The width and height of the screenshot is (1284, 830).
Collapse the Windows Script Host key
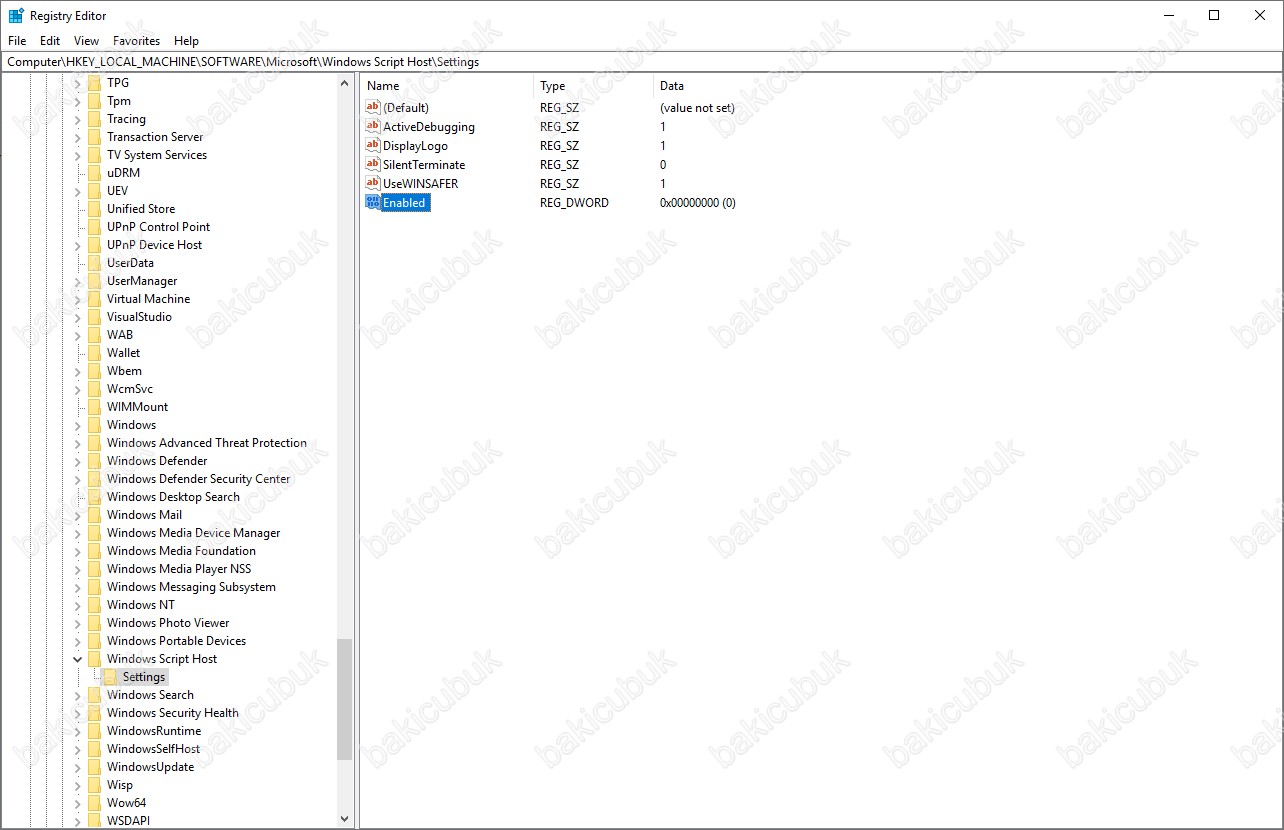(x=78, y=659)
